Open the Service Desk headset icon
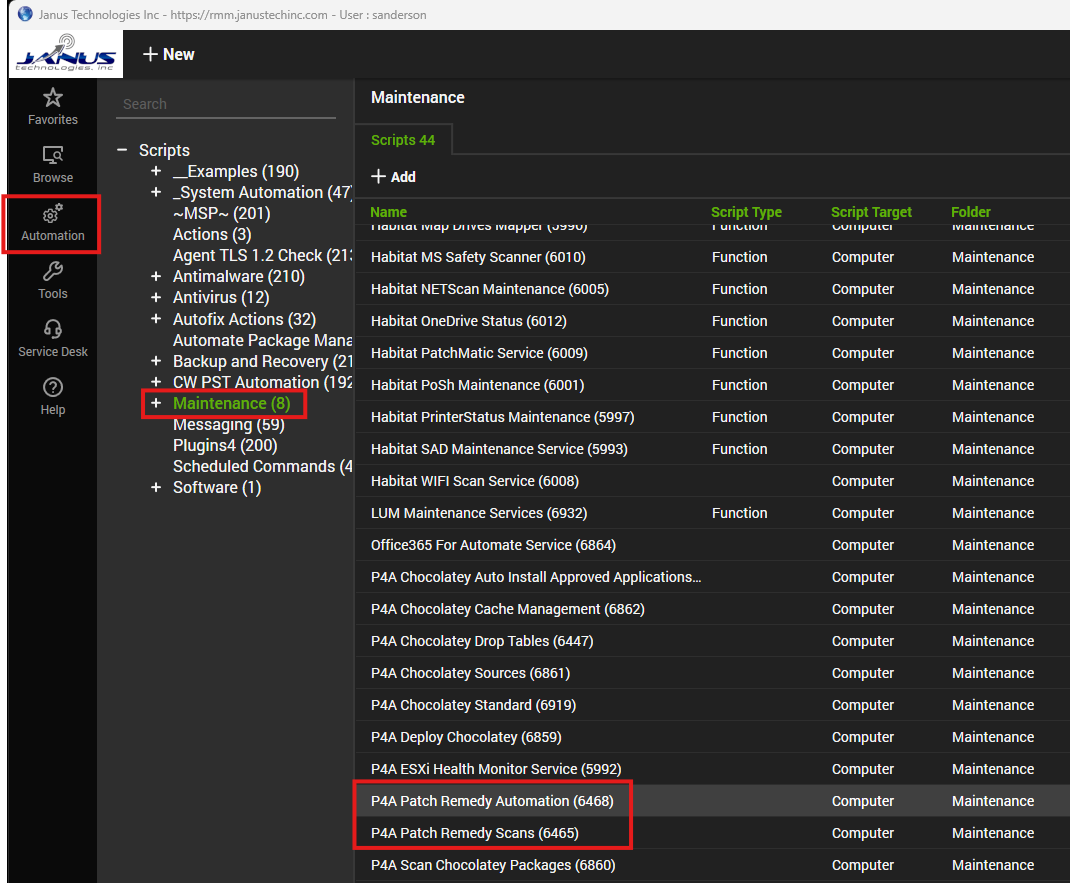Image resolution: width=1070 pixels, height=883 pixels. point(53,330)
